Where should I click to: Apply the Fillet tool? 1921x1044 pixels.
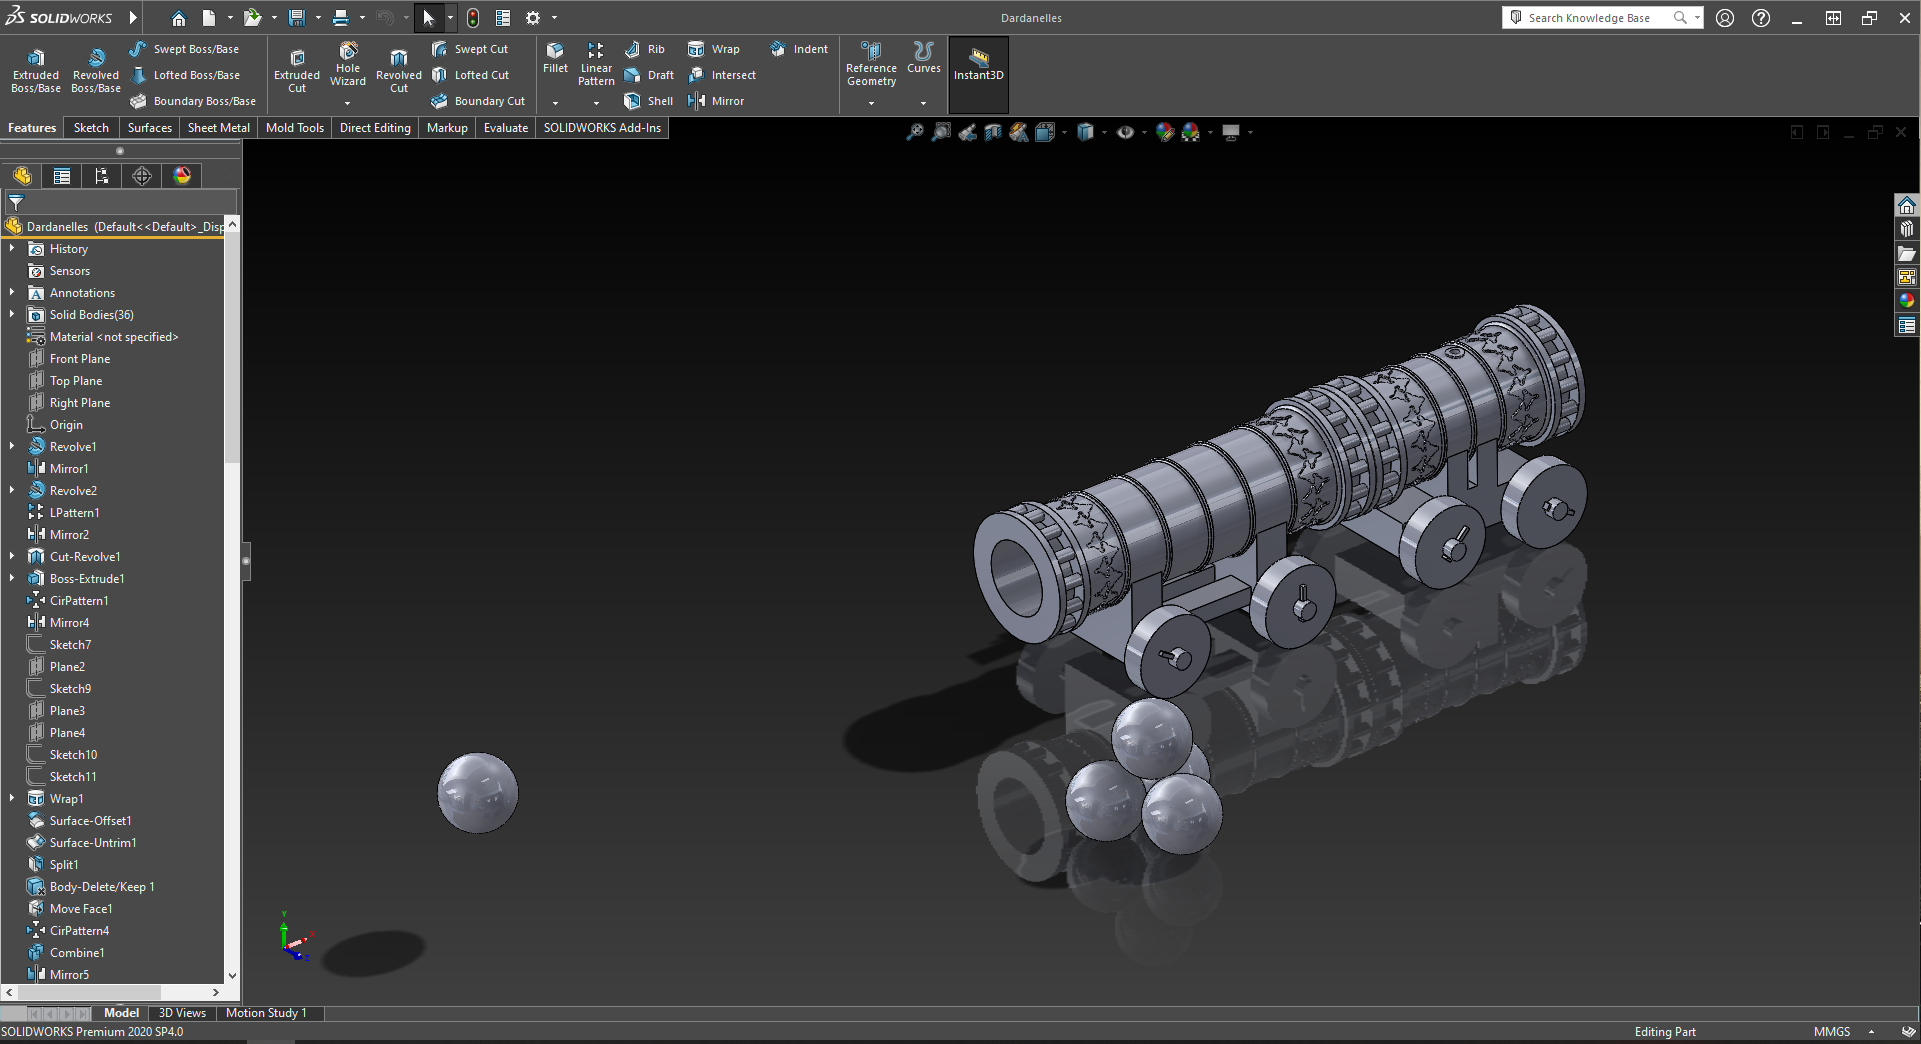click(x=555, y=57)
